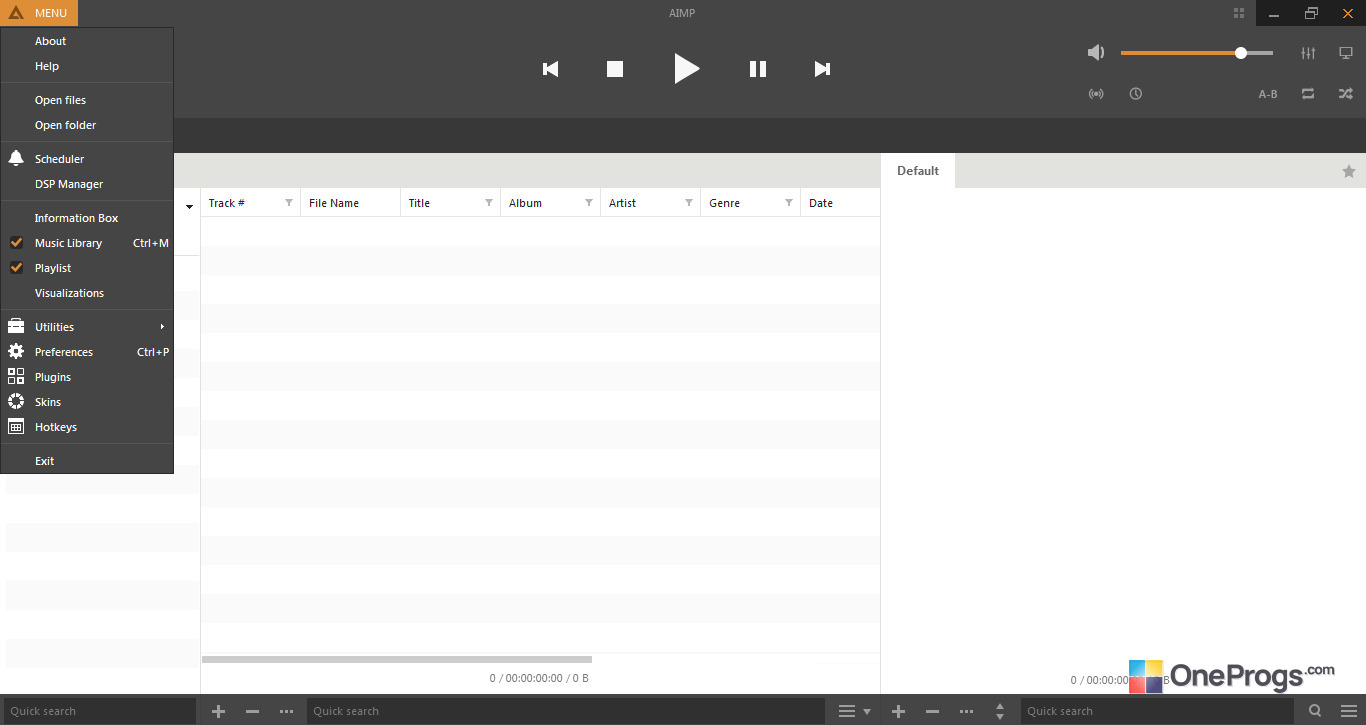1366x725 pixels.
Task: Stop playback with the square stop button
Action: (615, 69)
